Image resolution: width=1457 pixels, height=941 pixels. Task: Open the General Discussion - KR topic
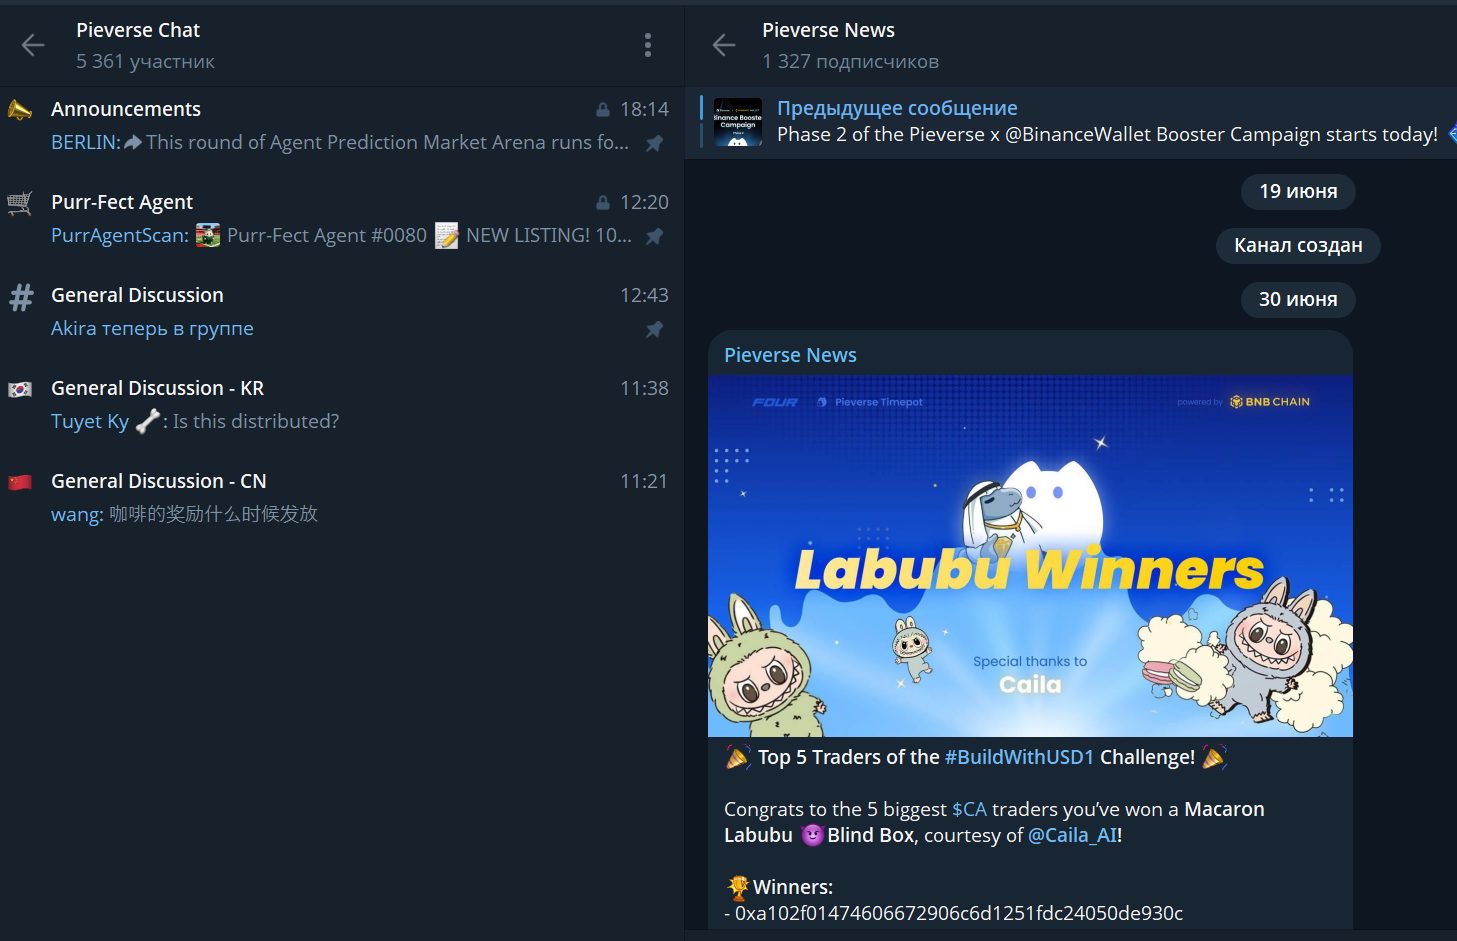tap(341, 404)
